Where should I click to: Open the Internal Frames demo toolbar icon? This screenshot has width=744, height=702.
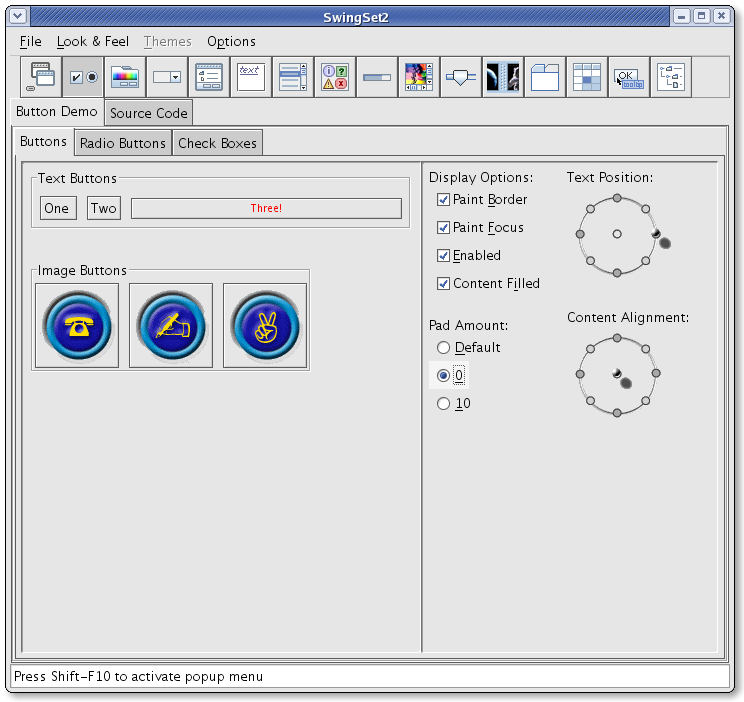click(x=41, y=77)
